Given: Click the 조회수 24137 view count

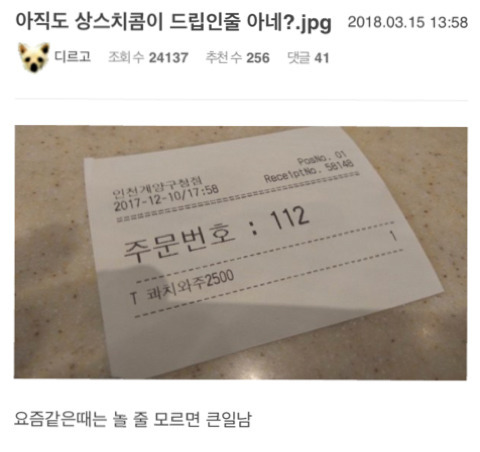Looking at the screenshot, I should [148, 57].
